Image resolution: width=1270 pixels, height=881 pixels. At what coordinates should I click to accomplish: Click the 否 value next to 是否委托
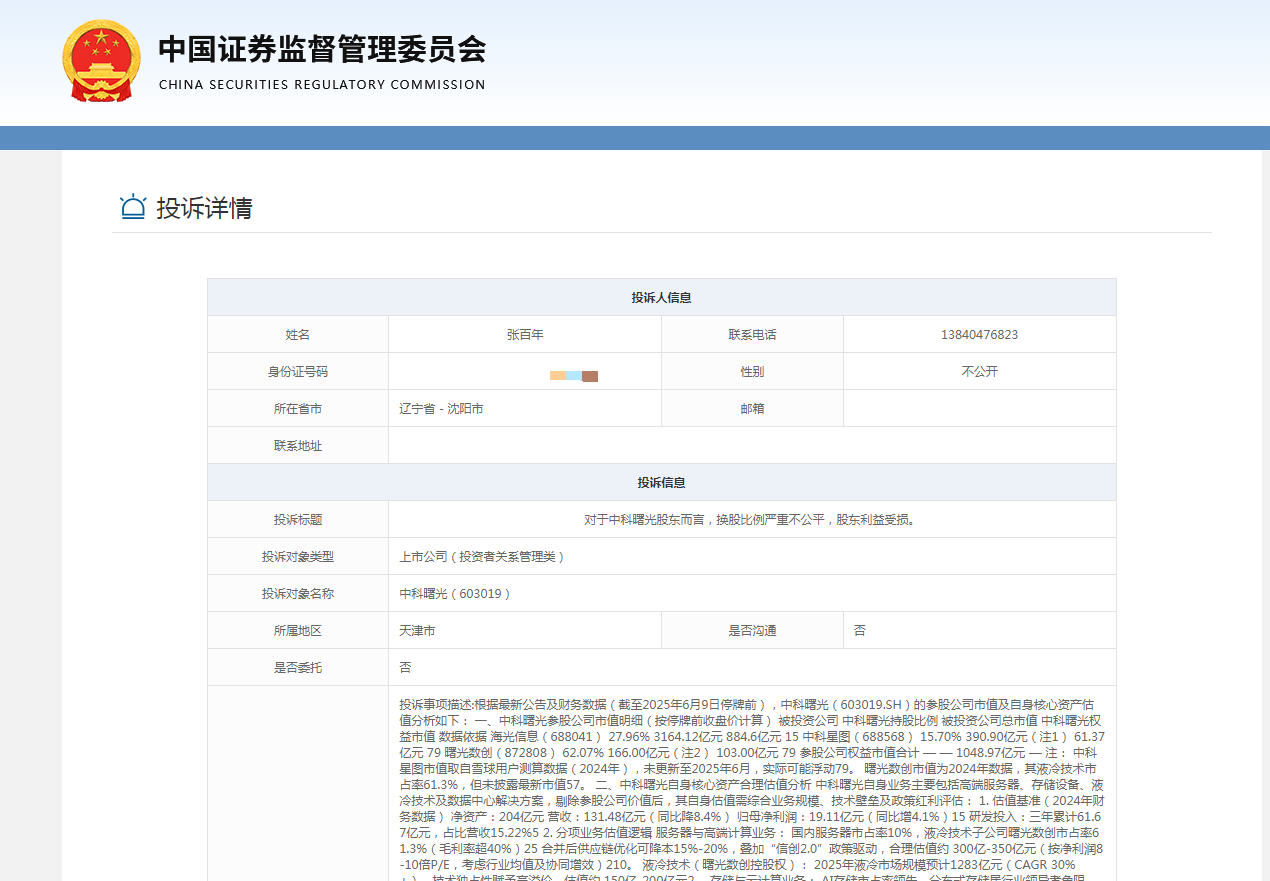tap(405, 668)
